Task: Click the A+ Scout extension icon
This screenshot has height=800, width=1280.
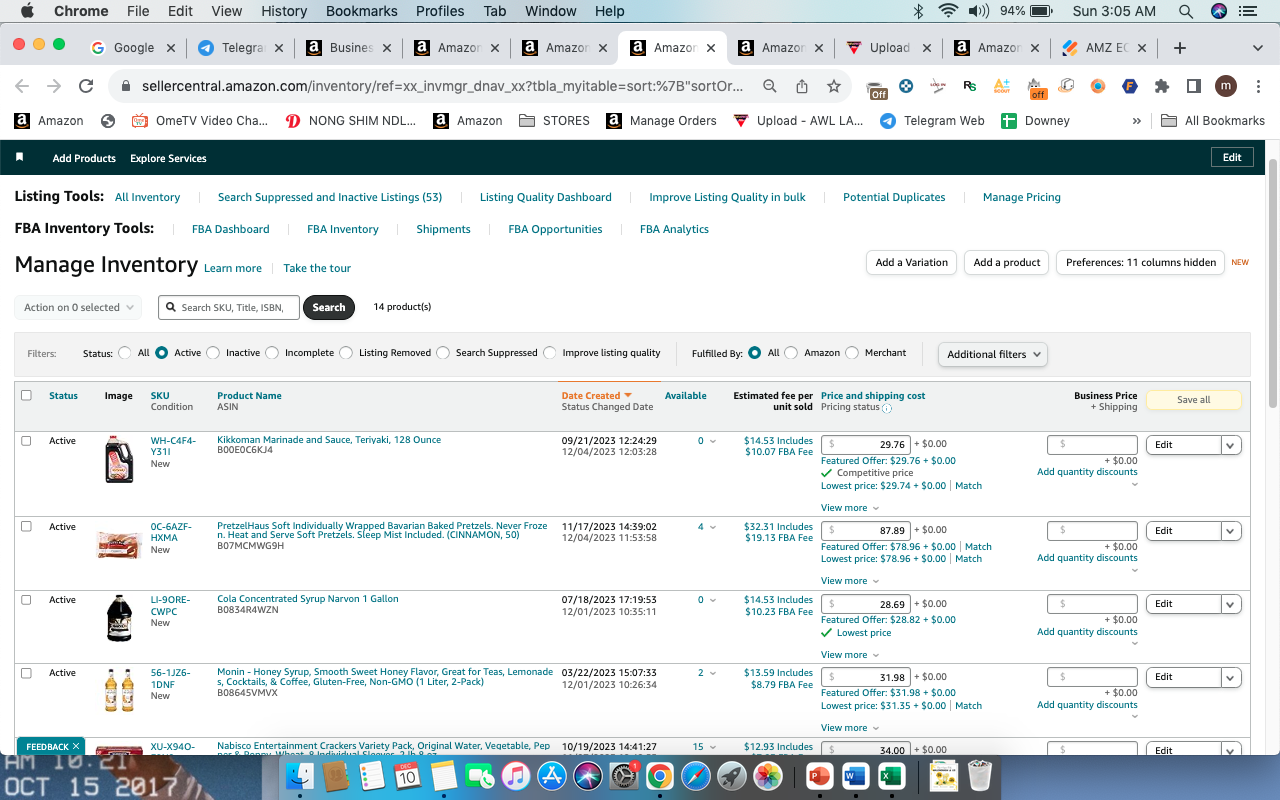Action: (x=1001, y=87)
